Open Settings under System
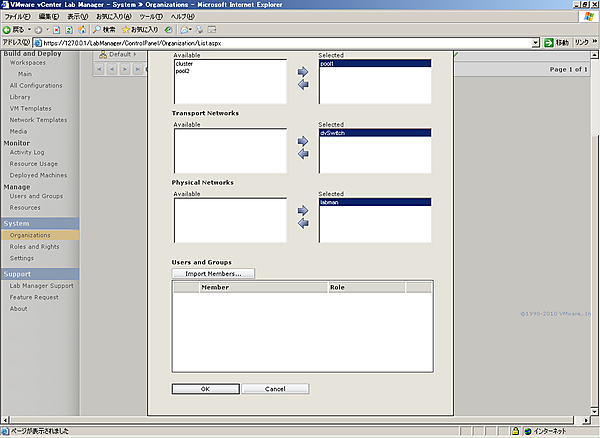Viewport: 600px width, 438px height. pyautogui.click(x=22, y=258)
